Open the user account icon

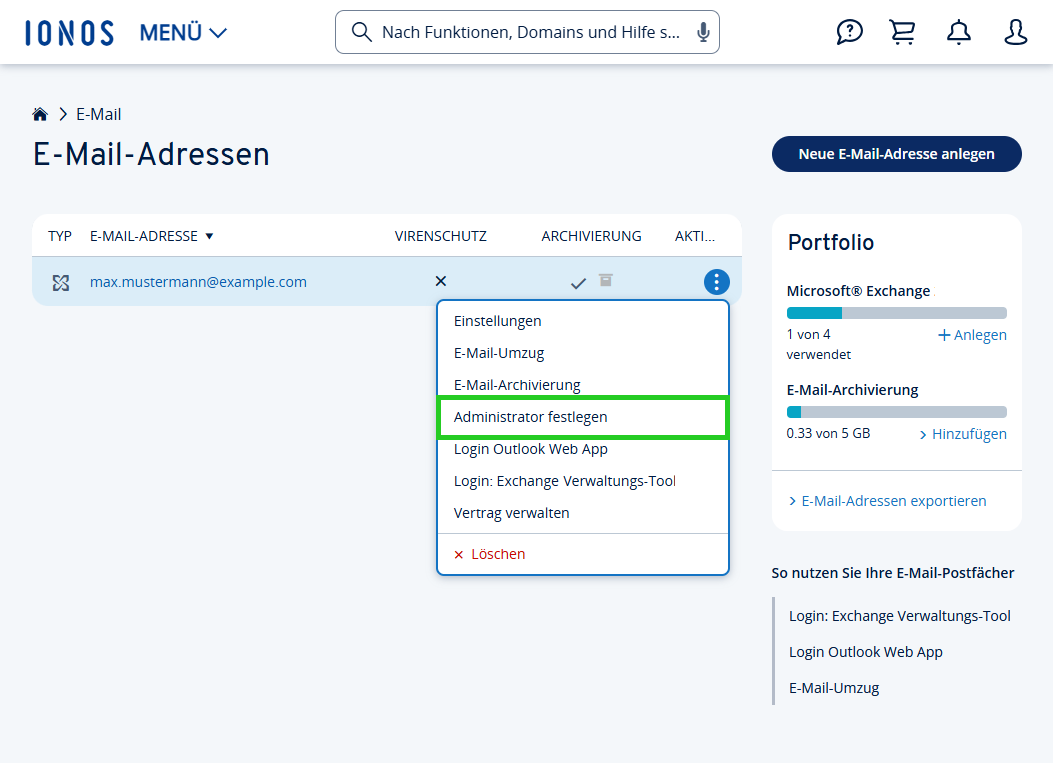1015,32
